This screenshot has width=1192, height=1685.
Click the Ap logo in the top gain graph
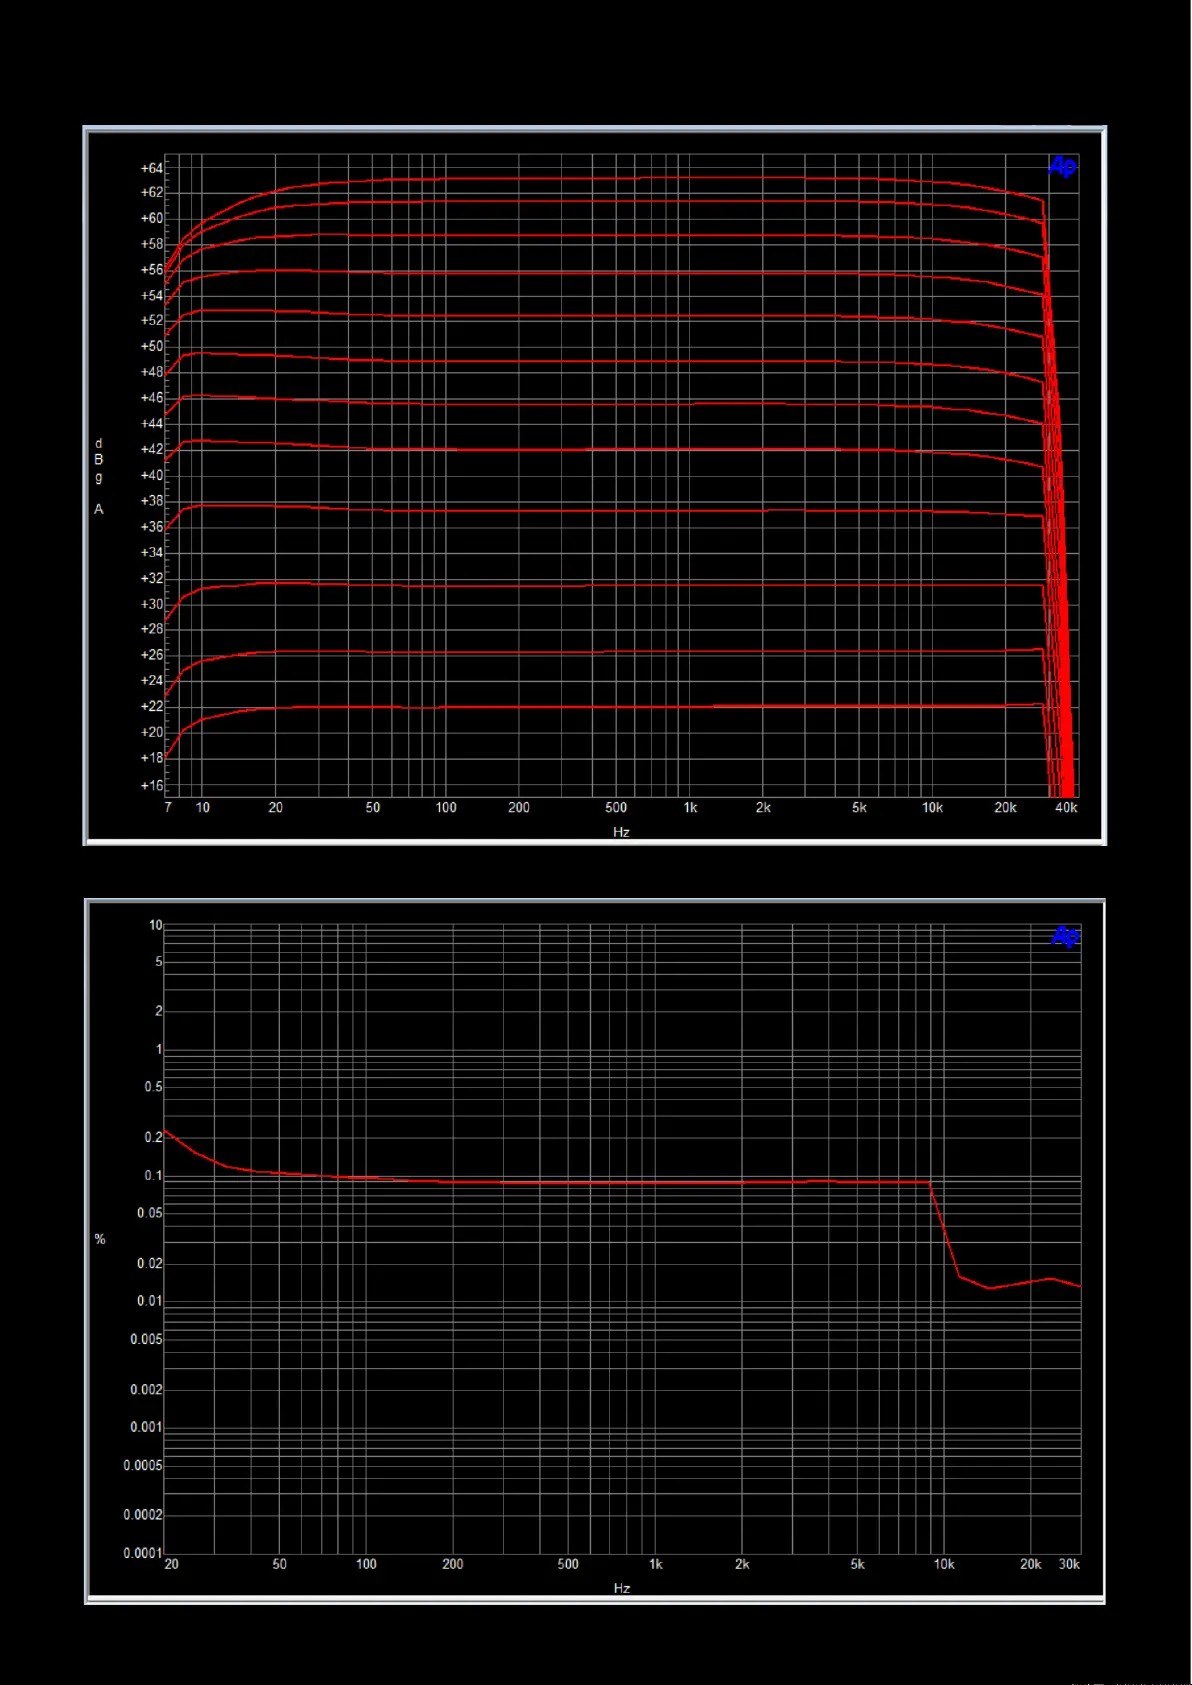tap(1062, 167)
